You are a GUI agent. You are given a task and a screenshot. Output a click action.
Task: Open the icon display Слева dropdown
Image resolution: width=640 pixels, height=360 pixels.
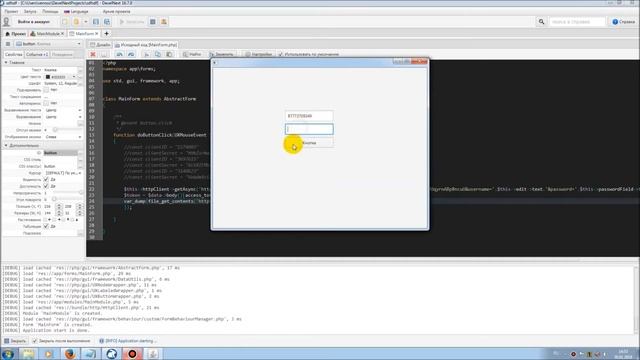[63, 137]
